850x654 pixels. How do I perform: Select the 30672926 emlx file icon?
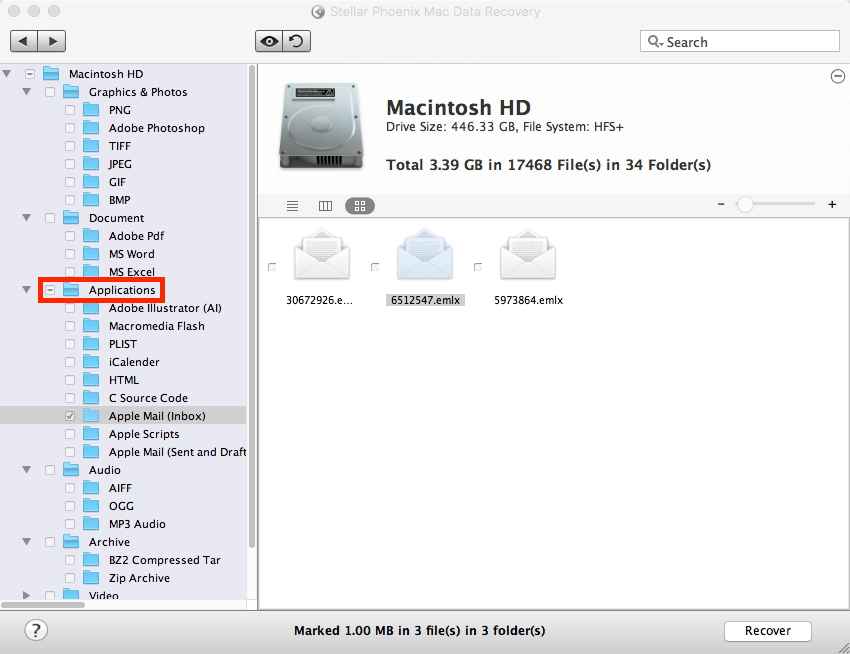coord(322,254)
